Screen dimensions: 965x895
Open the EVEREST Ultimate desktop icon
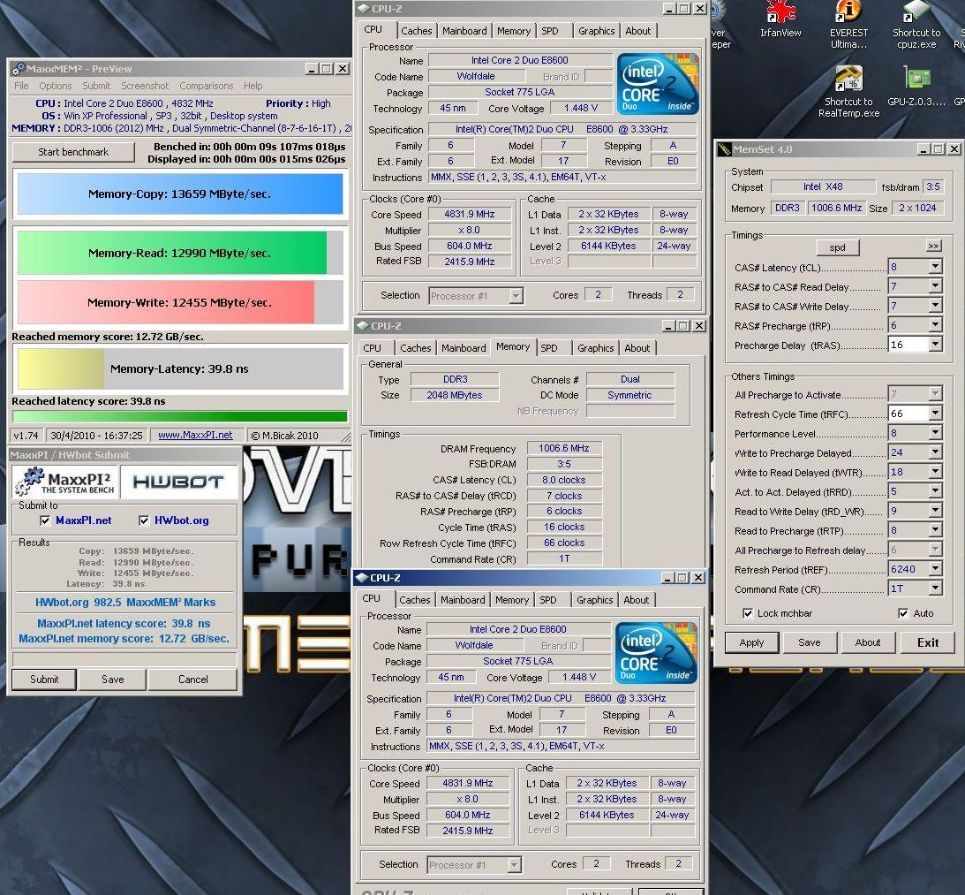click(849, 25)
